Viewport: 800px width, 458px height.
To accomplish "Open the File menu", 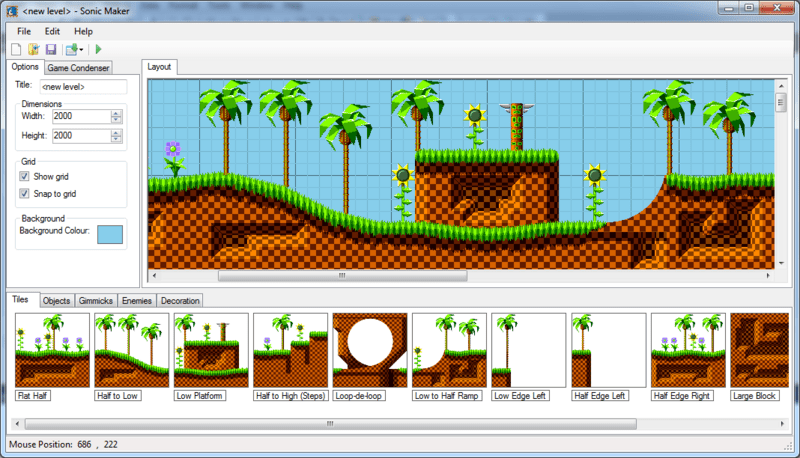I will pyautogui.click(x=24, y=31).
